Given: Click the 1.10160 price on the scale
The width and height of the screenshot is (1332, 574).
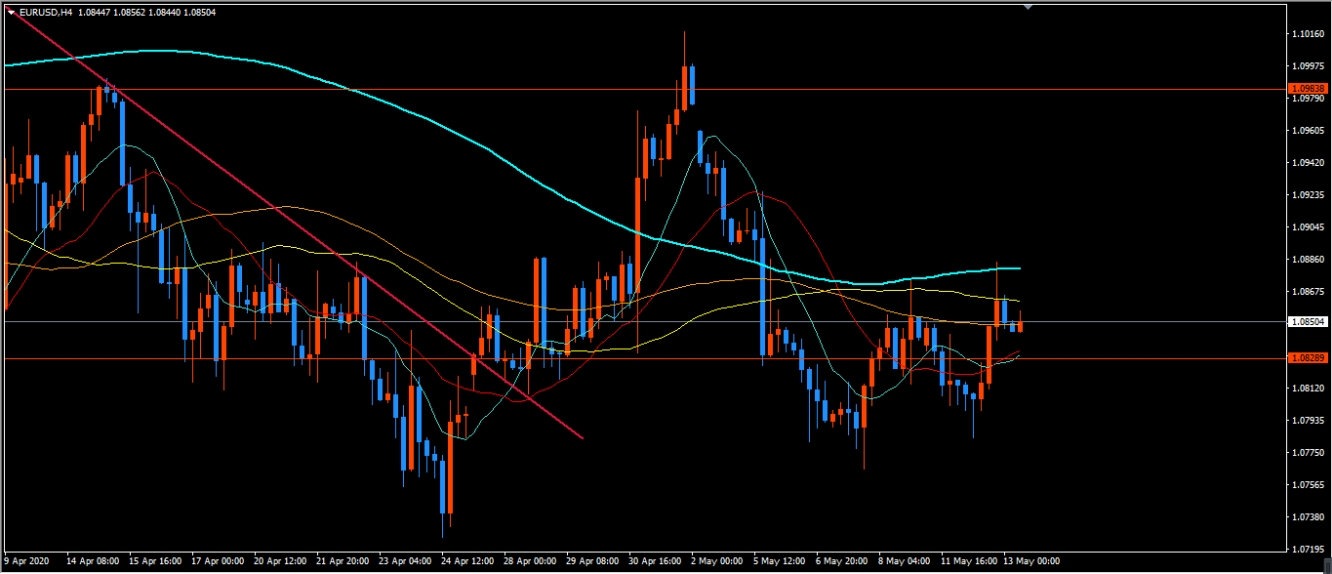Looking at the screenshot, I should pos(1306,34).
